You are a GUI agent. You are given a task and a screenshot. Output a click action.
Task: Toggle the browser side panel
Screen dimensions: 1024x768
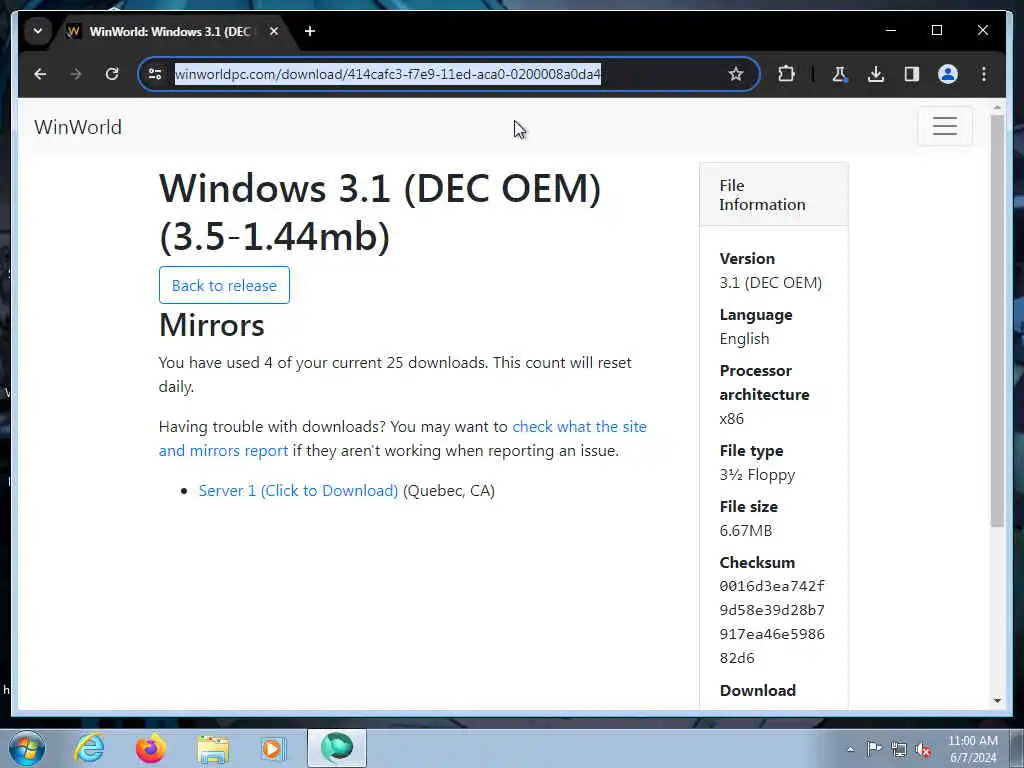(x=912, y=74)
